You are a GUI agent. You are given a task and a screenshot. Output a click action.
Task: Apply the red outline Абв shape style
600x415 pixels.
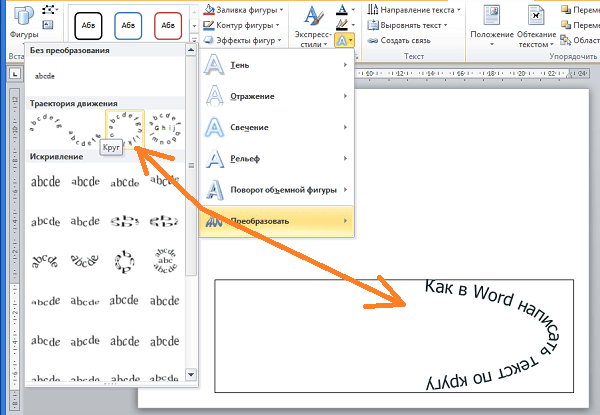click(x=168, y=26)
